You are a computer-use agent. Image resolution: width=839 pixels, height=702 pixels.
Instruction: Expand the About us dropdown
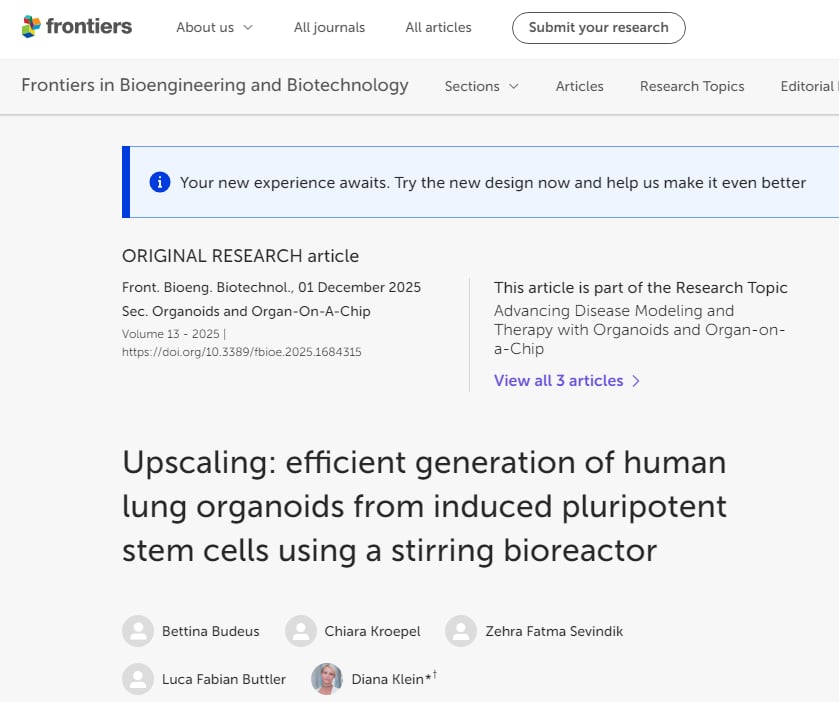[x=214, y=27]
